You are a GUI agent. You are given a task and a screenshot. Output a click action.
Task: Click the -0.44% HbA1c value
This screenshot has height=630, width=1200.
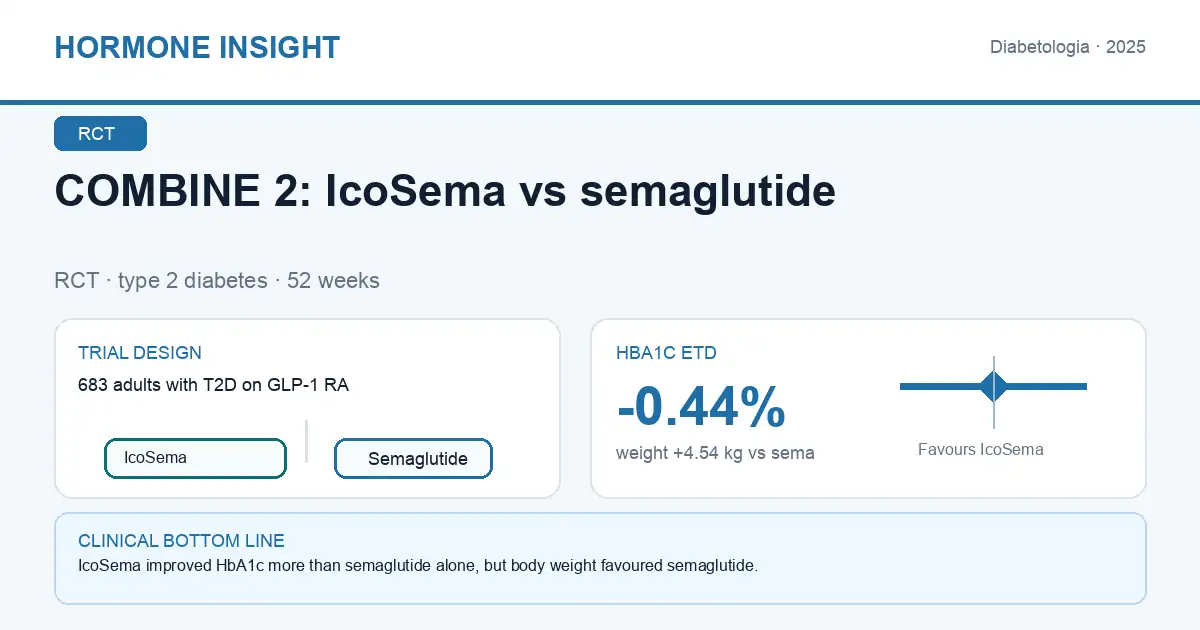(x=701, y=407)
